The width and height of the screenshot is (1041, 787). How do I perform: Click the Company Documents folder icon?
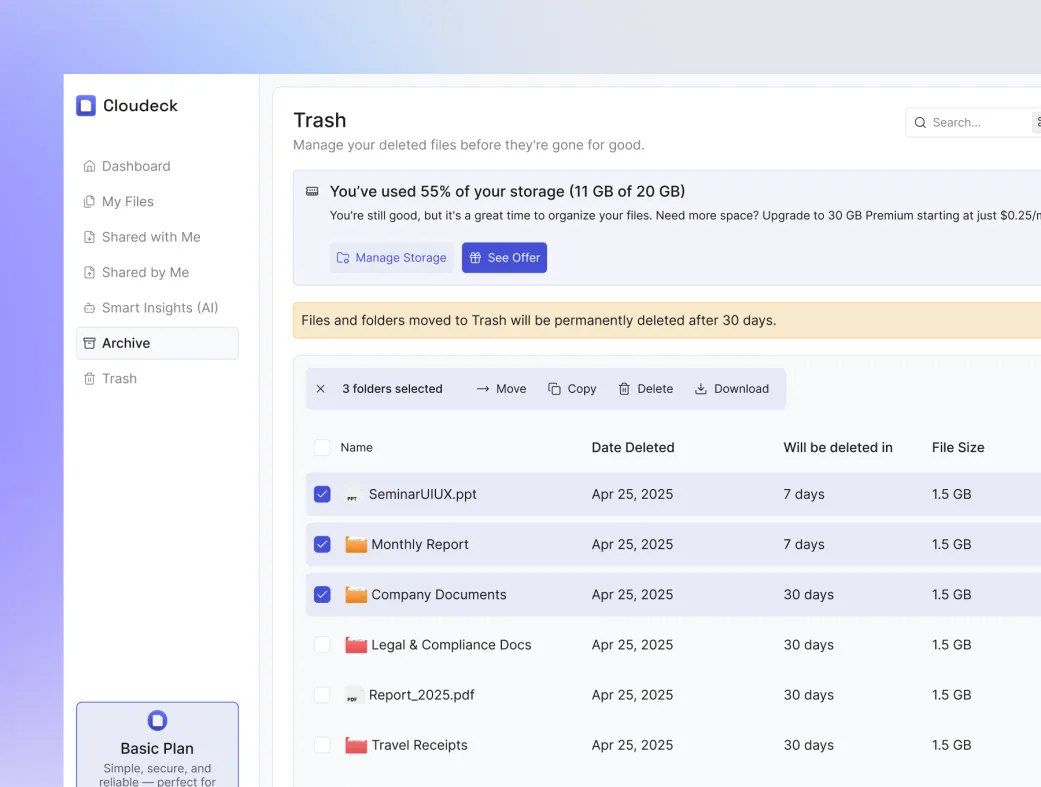[x=356, y=595]
